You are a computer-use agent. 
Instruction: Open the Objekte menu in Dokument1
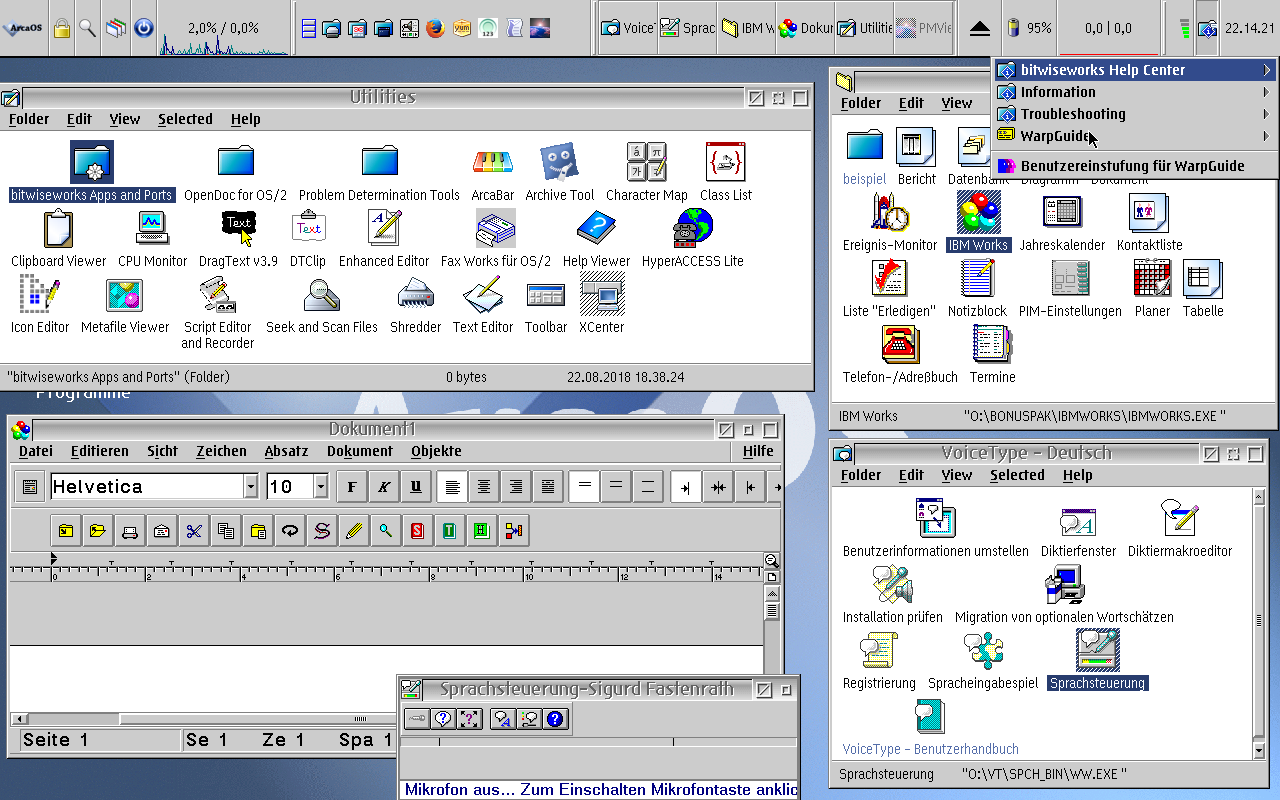436,451
